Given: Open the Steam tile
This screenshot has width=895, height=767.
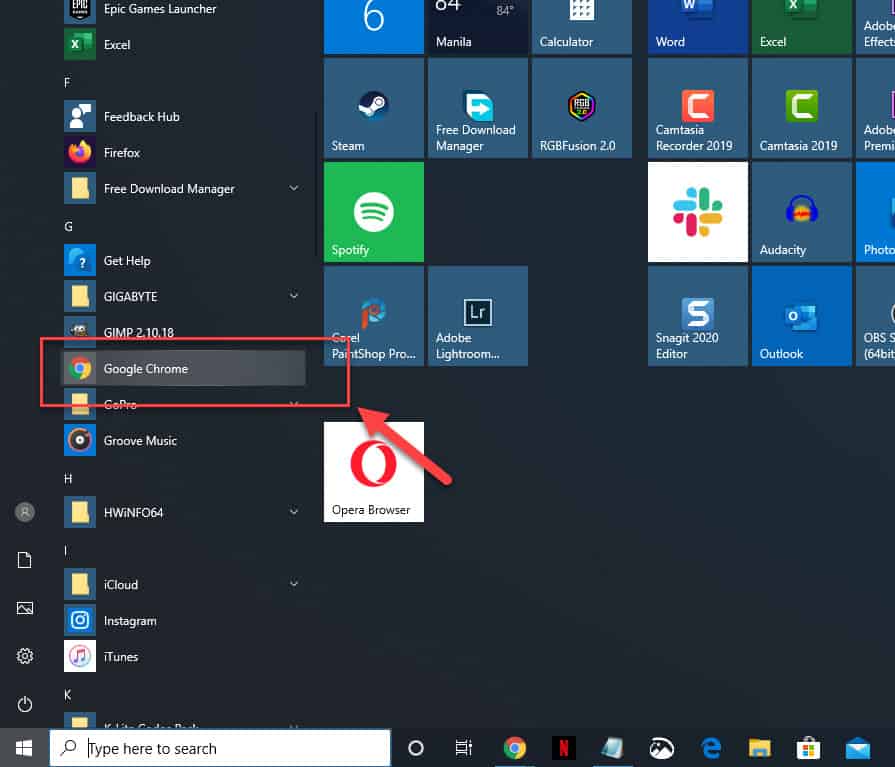Looking at the screenshot, I should coord(374,108).
